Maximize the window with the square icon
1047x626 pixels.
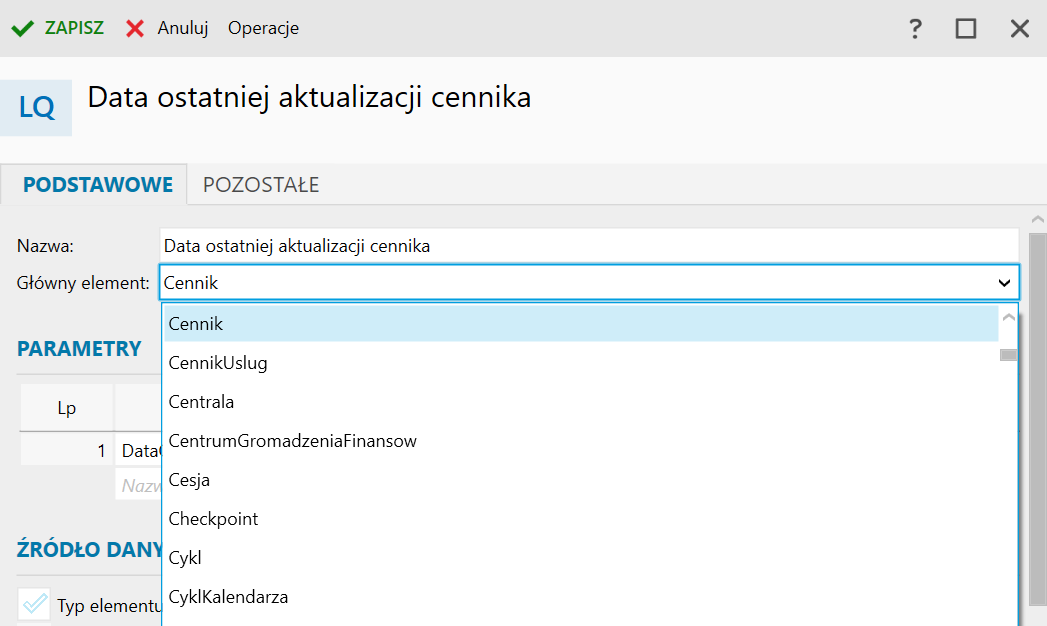(965, 29)
